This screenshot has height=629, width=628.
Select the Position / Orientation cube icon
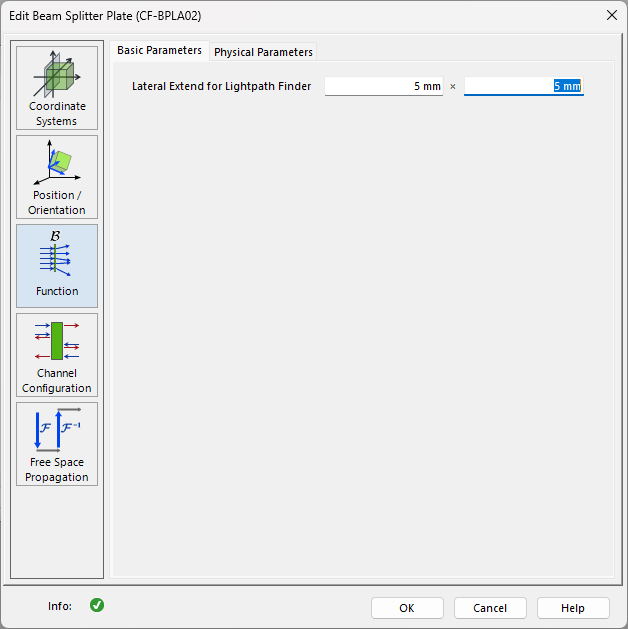[57, 162]
